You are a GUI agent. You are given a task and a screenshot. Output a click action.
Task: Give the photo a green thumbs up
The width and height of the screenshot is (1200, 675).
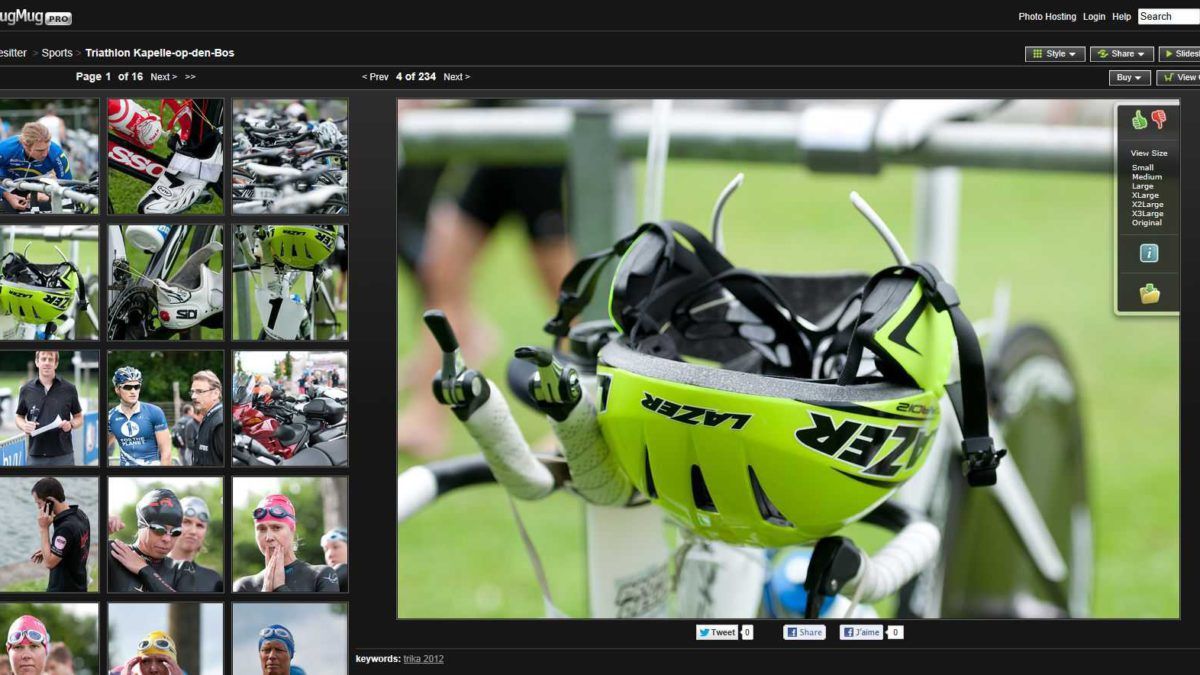click(x=1139, y=120)
